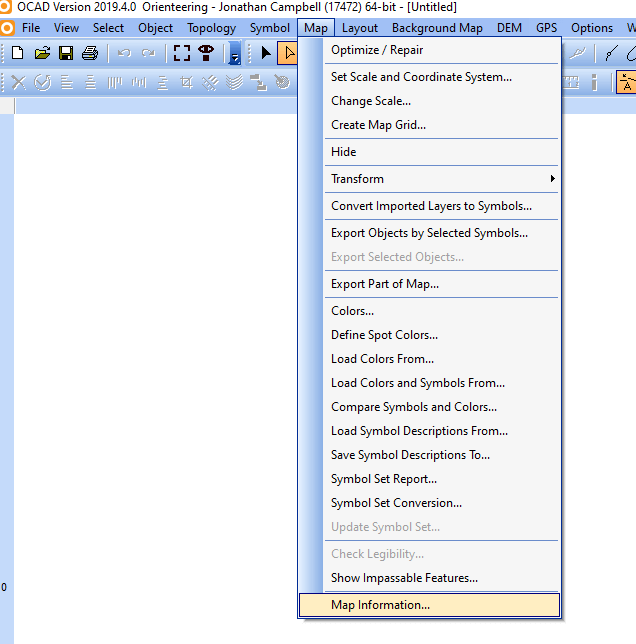Click the freehand drawing pen icon
Screen dimensions: 636x644
[578, 53]
